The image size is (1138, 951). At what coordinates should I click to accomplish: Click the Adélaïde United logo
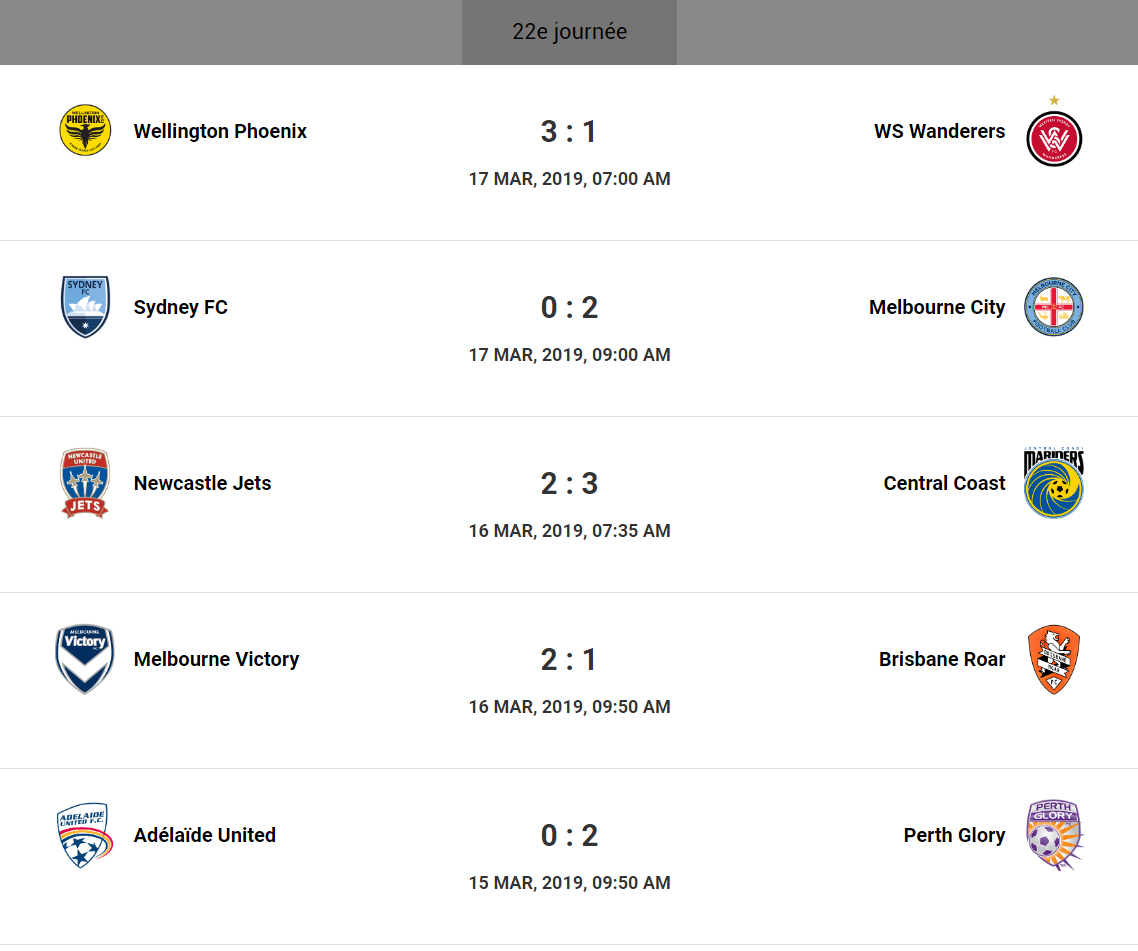coord(83,835)
